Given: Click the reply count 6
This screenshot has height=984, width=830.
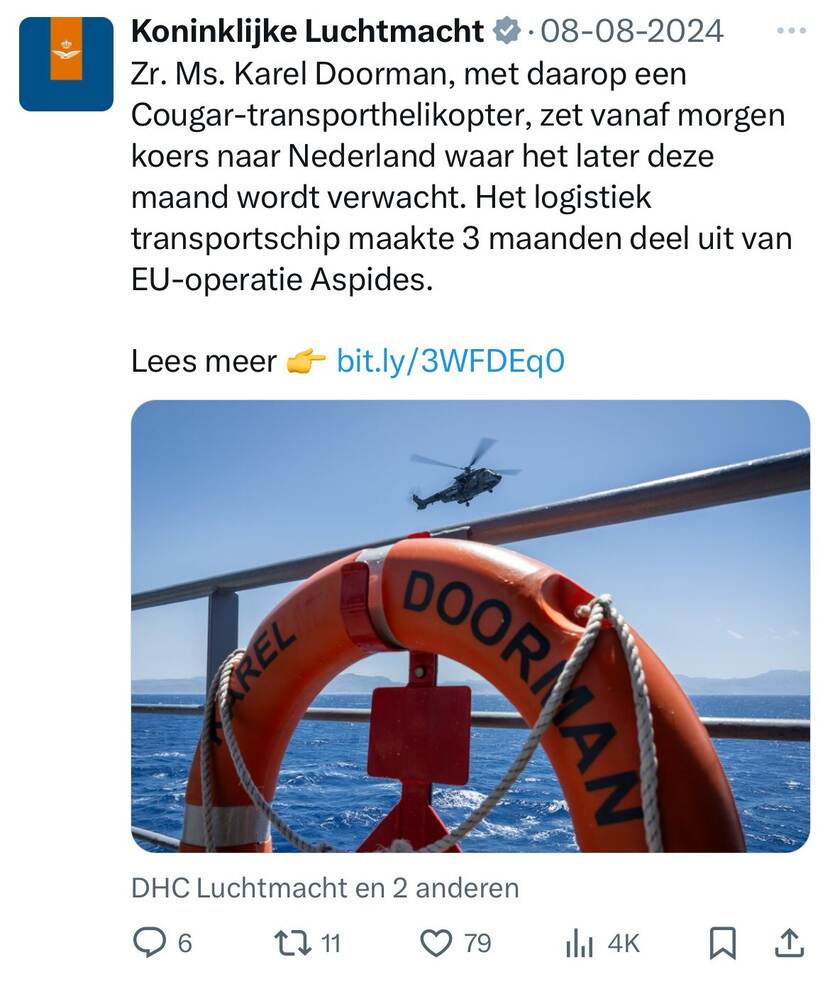Looking at the screenshot, I should pos(184,943).
